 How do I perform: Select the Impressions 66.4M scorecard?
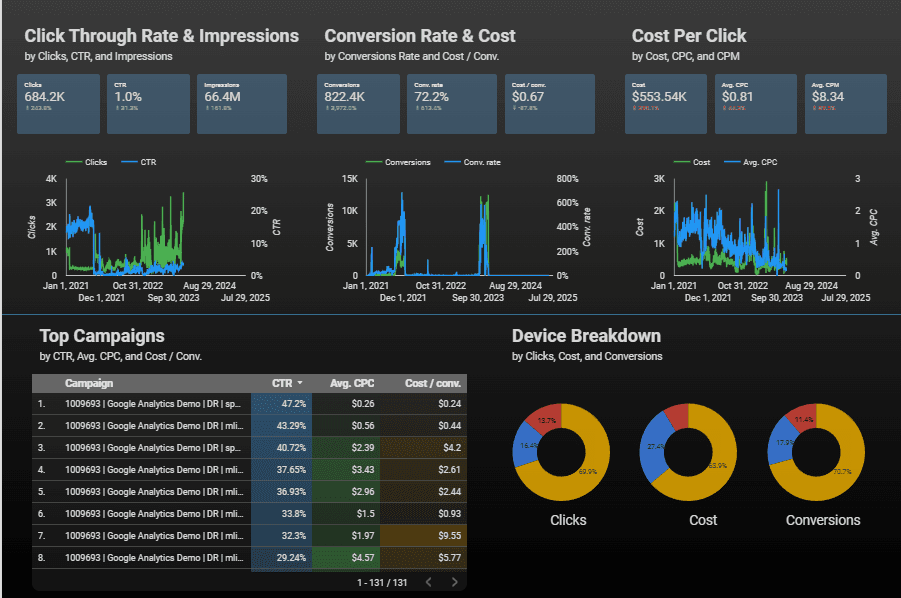(x=242, y=104)
